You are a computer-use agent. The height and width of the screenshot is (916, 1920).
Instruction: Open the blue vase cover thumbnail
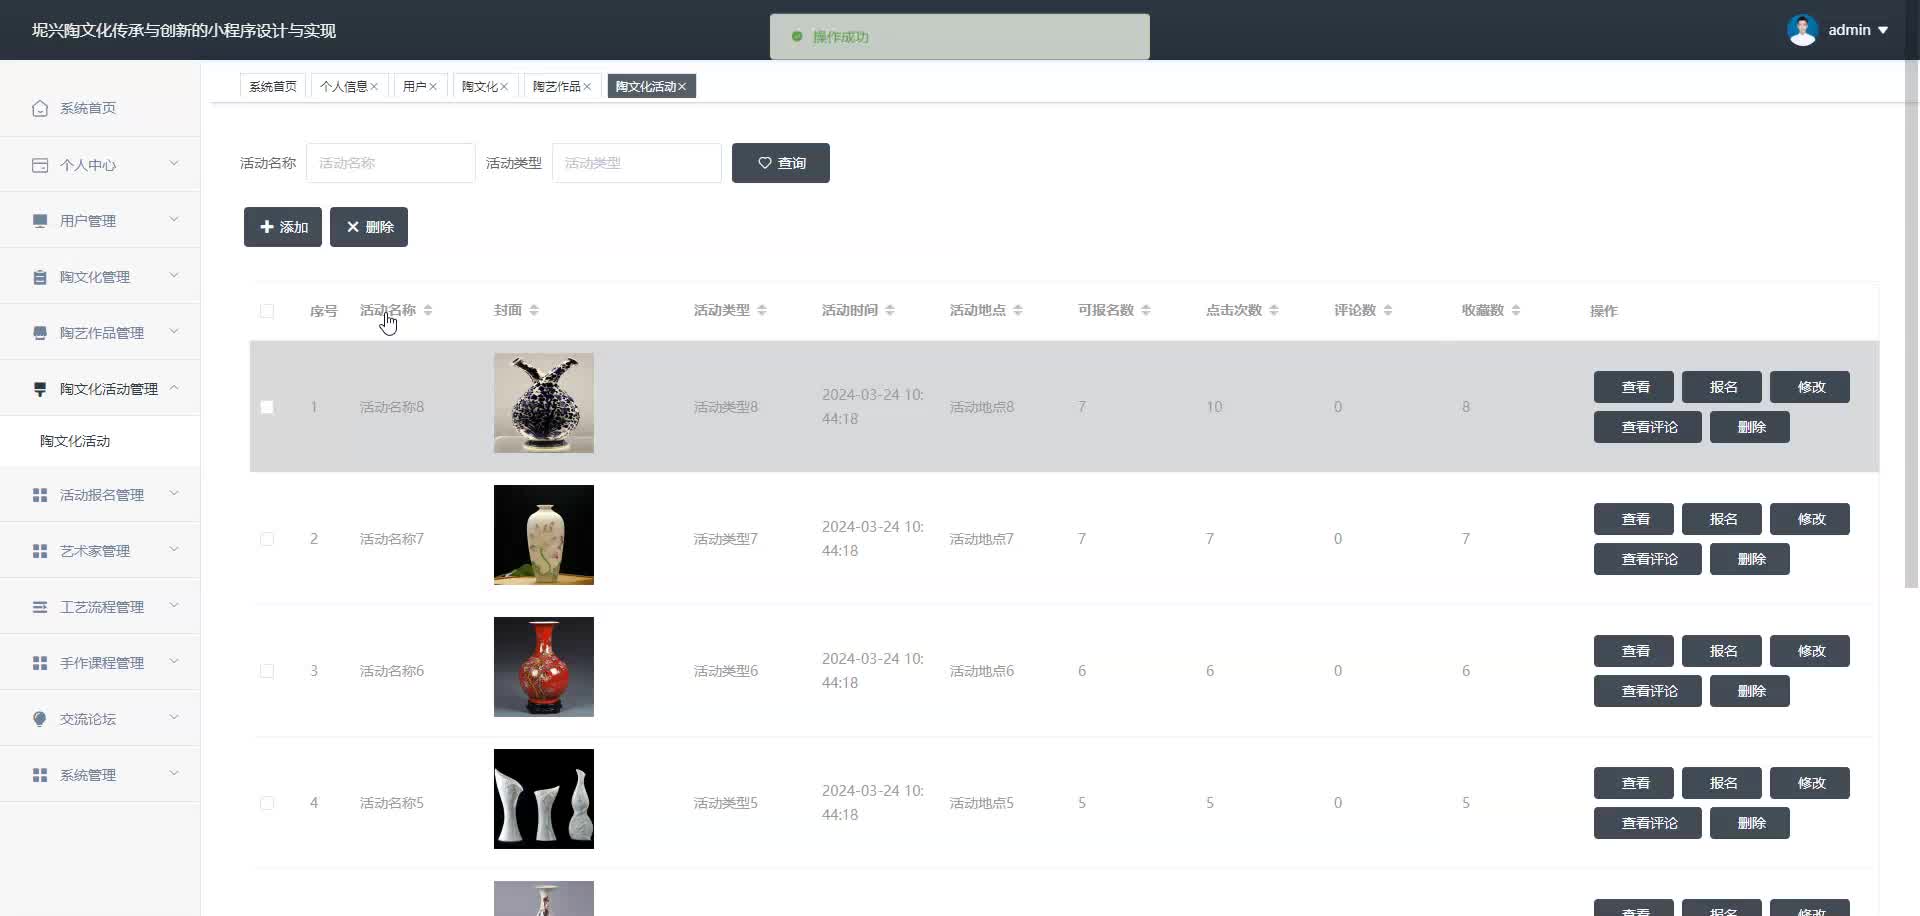pyautogui.click(x=544, y=403)
